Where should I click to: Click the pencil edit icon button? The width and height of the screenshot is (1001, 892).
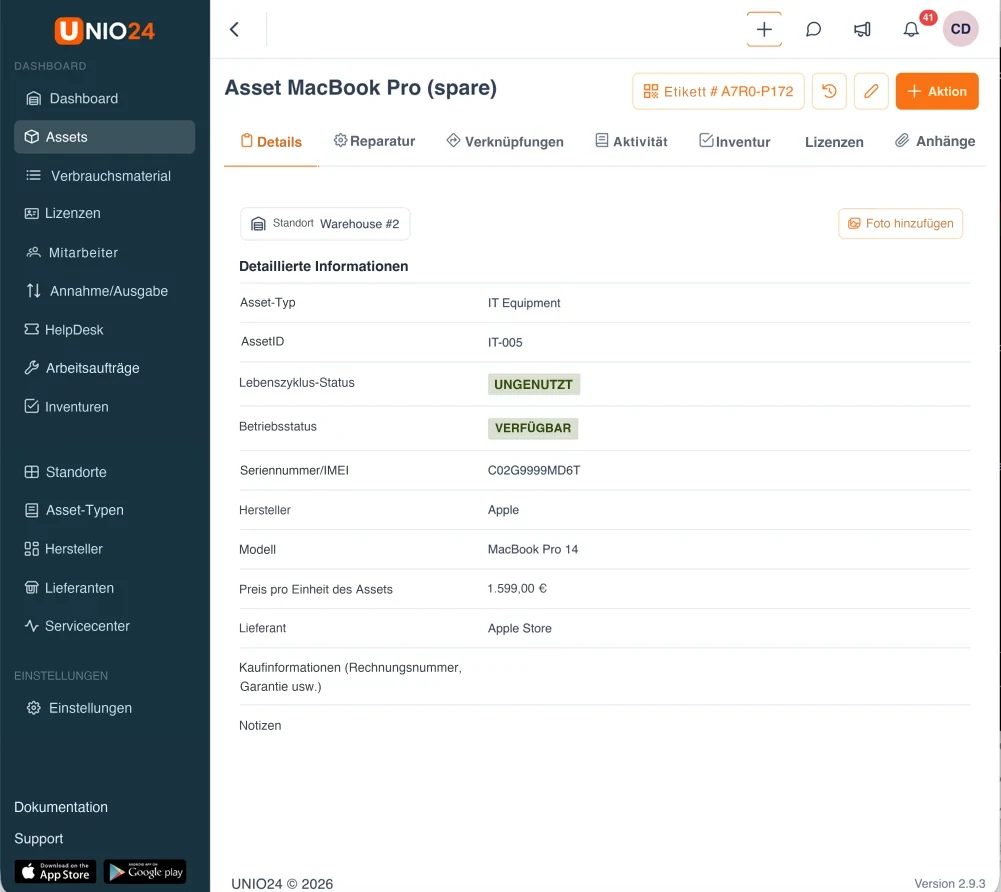click(x=871, y=91)
